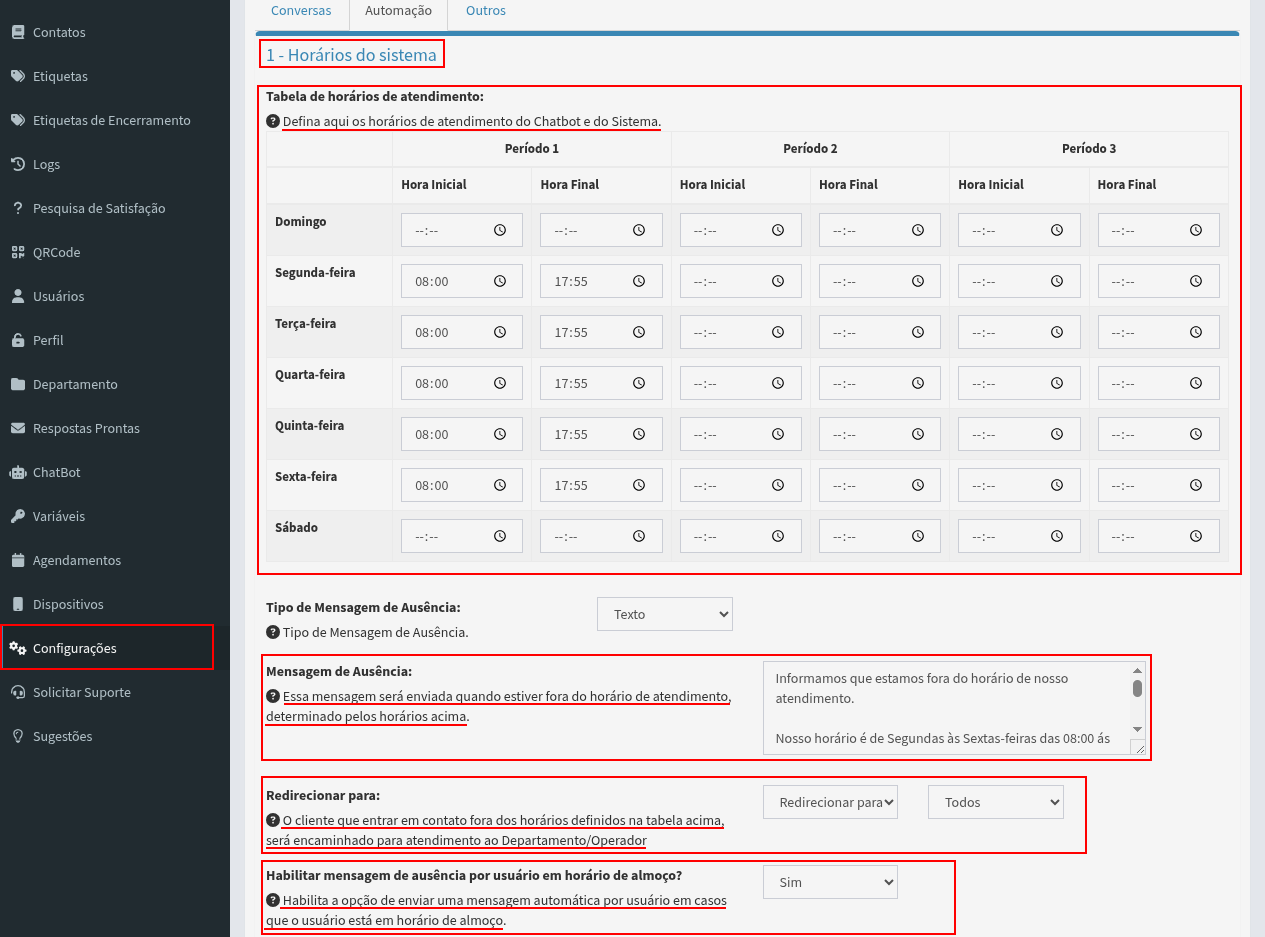Expand the Tipo de Mensagem de Ausência dropdown
1265x937 pixels.
(x=665, y=614)
